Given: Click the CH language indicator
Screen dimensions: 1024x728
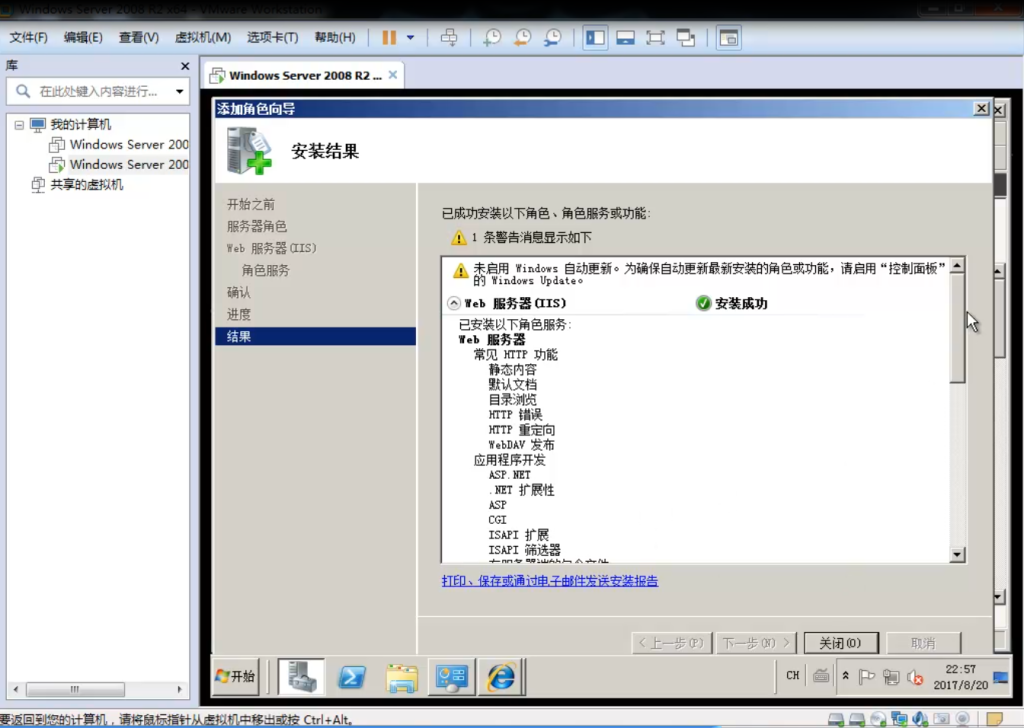Looking at the screenshot, I should pos(792,676).
